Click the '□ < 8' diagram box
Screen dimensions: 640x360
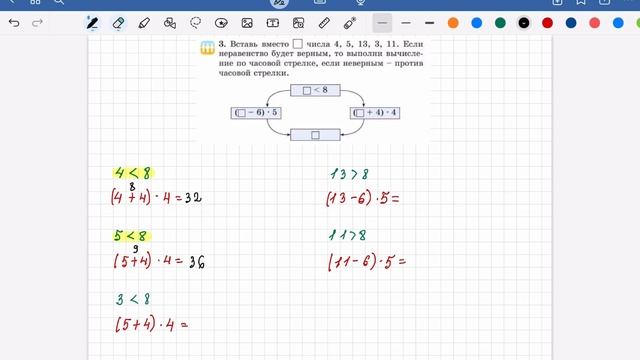click(315, 90)
